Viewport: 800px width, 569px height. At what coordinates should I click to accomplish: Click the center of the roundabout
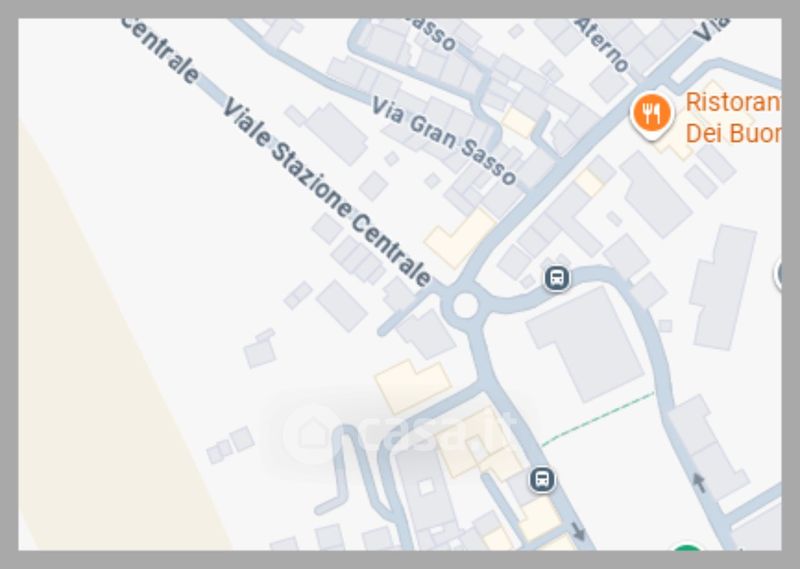(x=465, y=305)
